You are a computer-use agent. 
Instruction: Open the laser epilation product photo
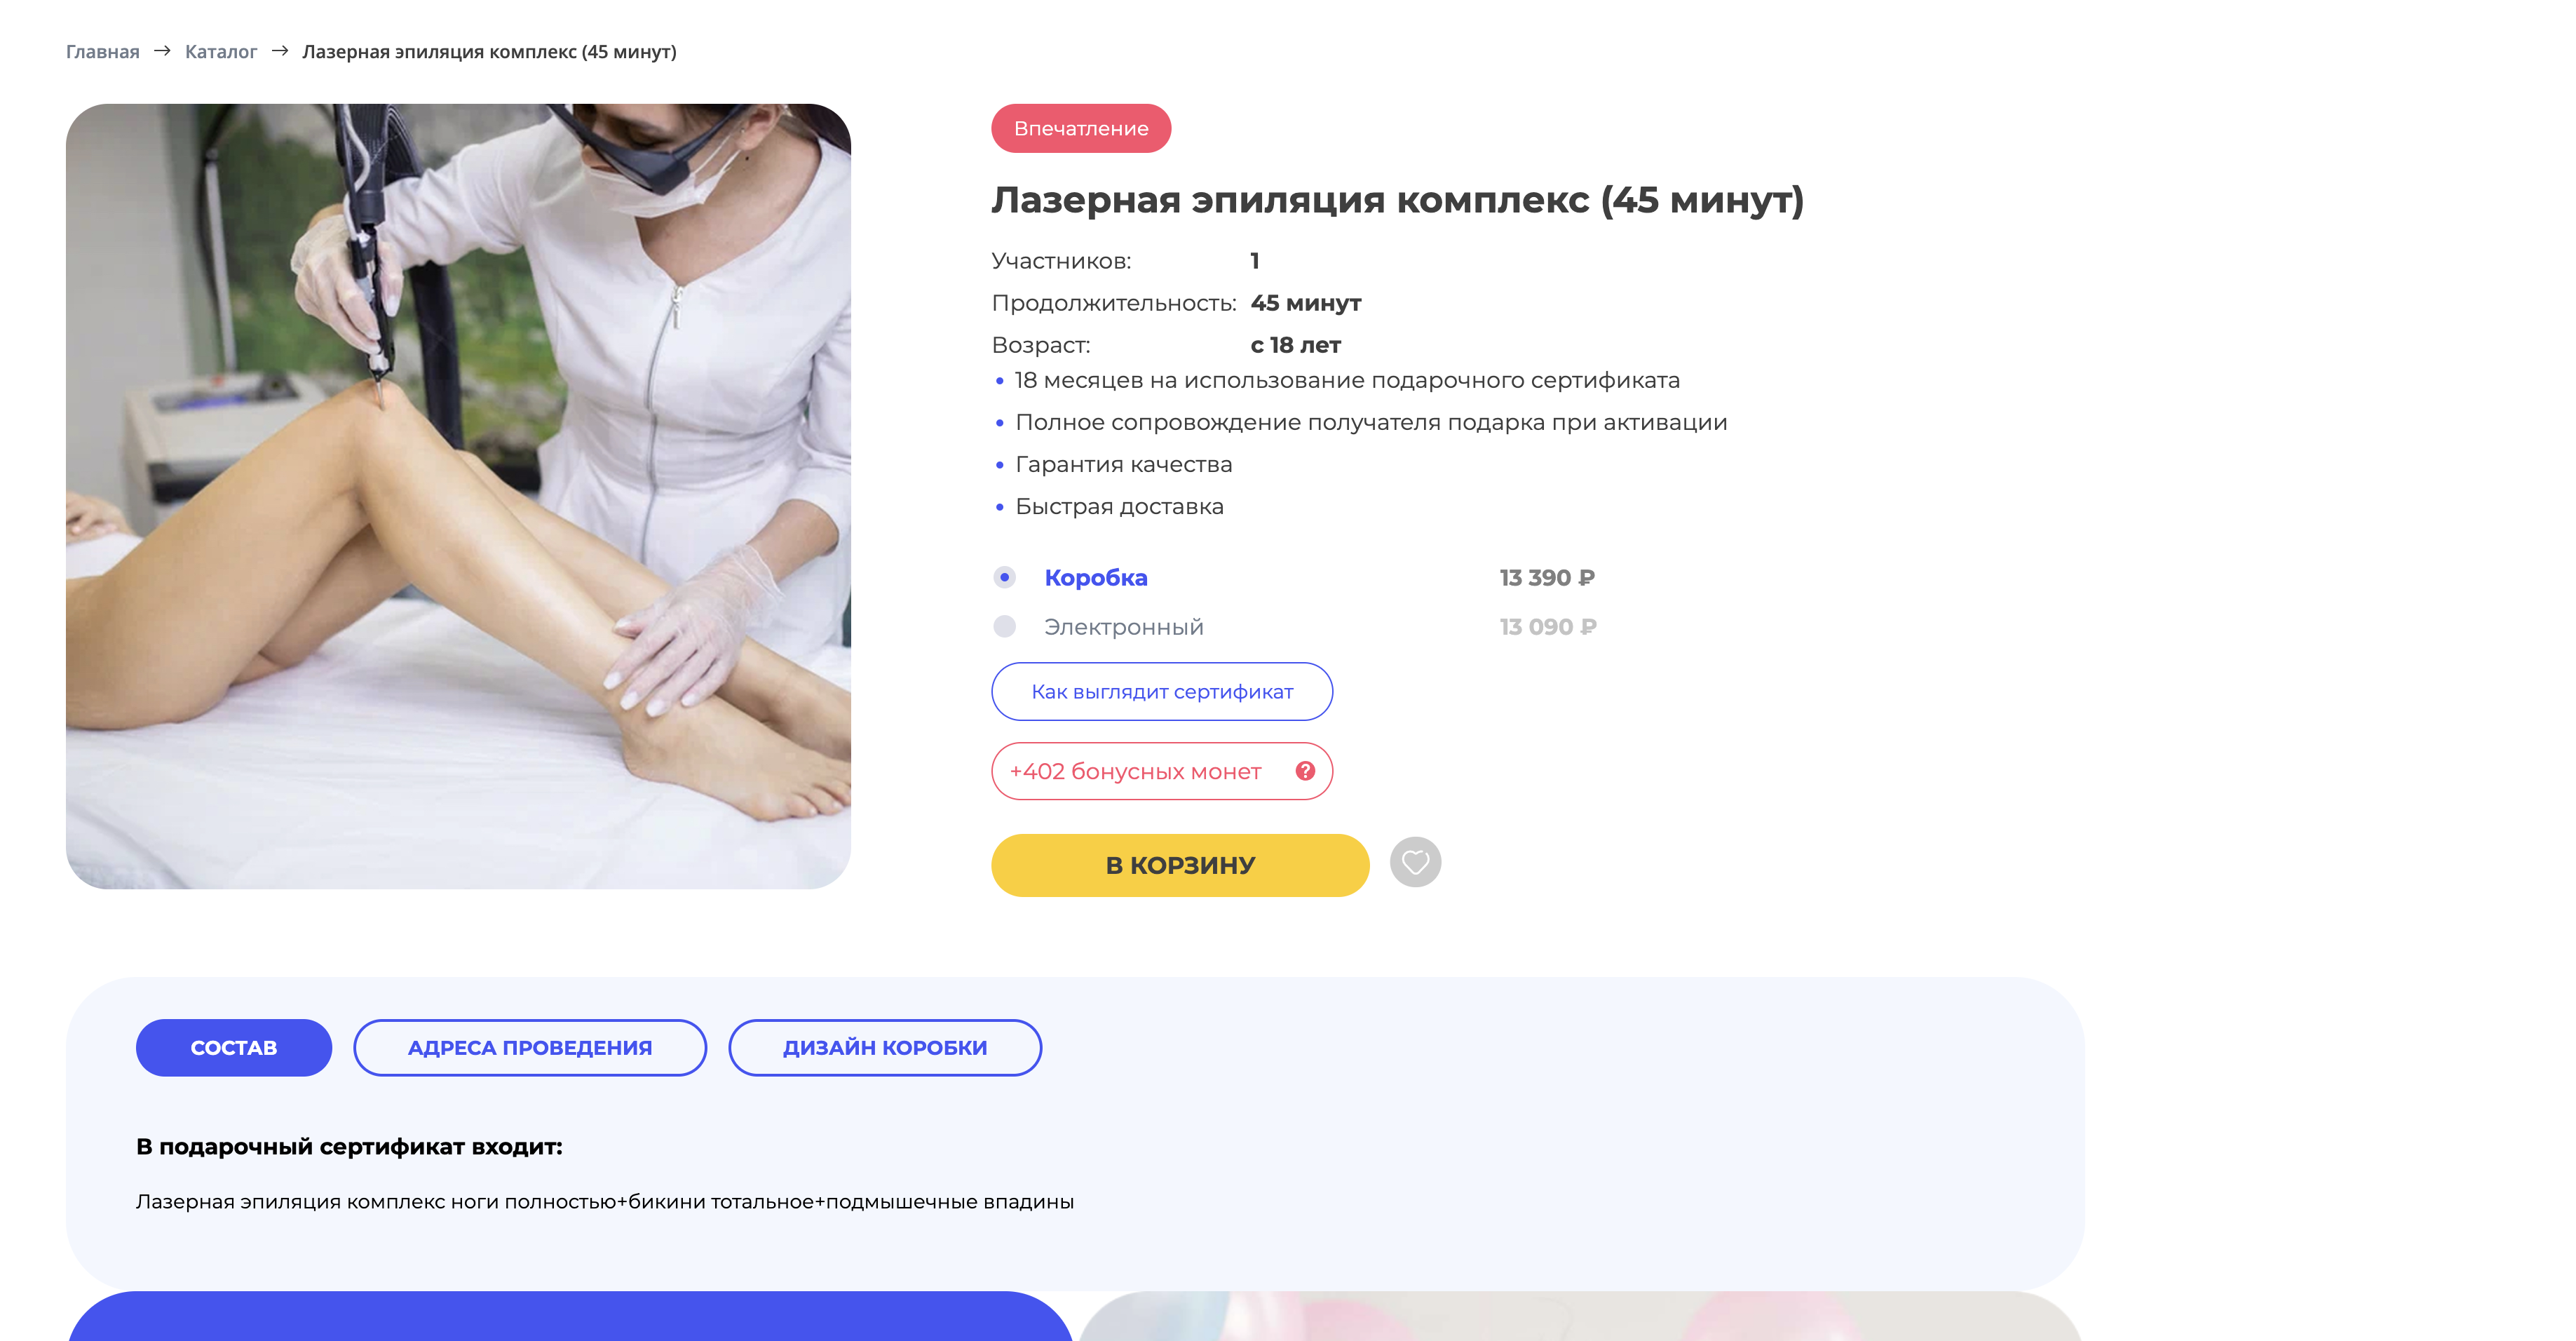coord(458,496)
